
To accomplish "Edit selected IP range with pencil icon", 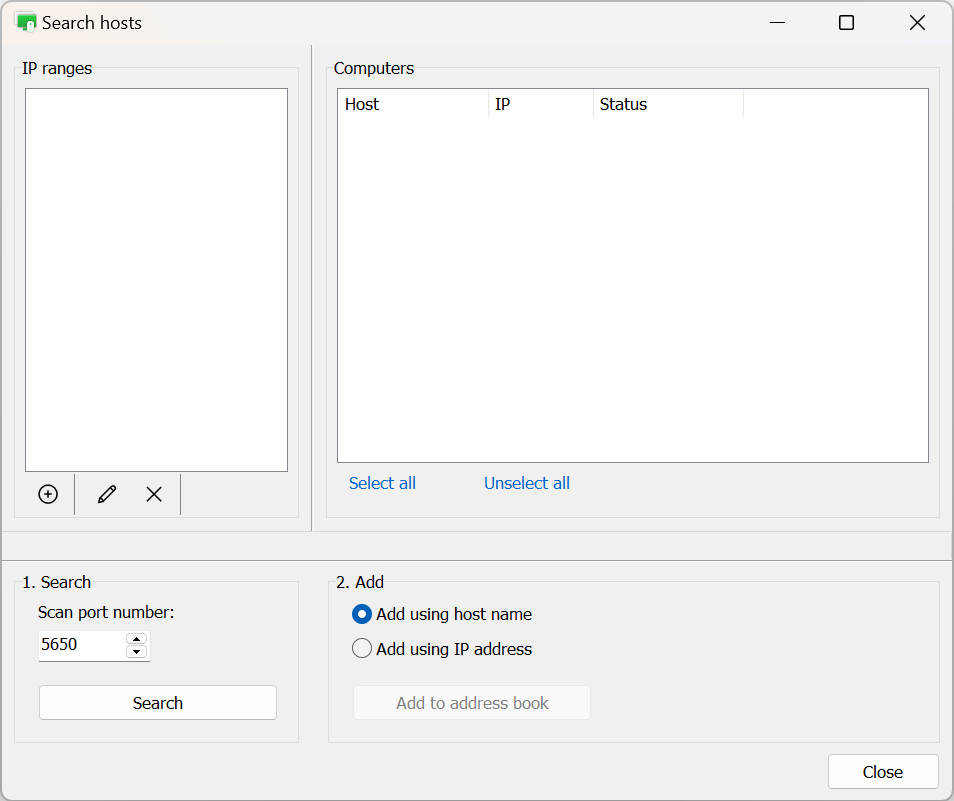I will click(107, 494).
